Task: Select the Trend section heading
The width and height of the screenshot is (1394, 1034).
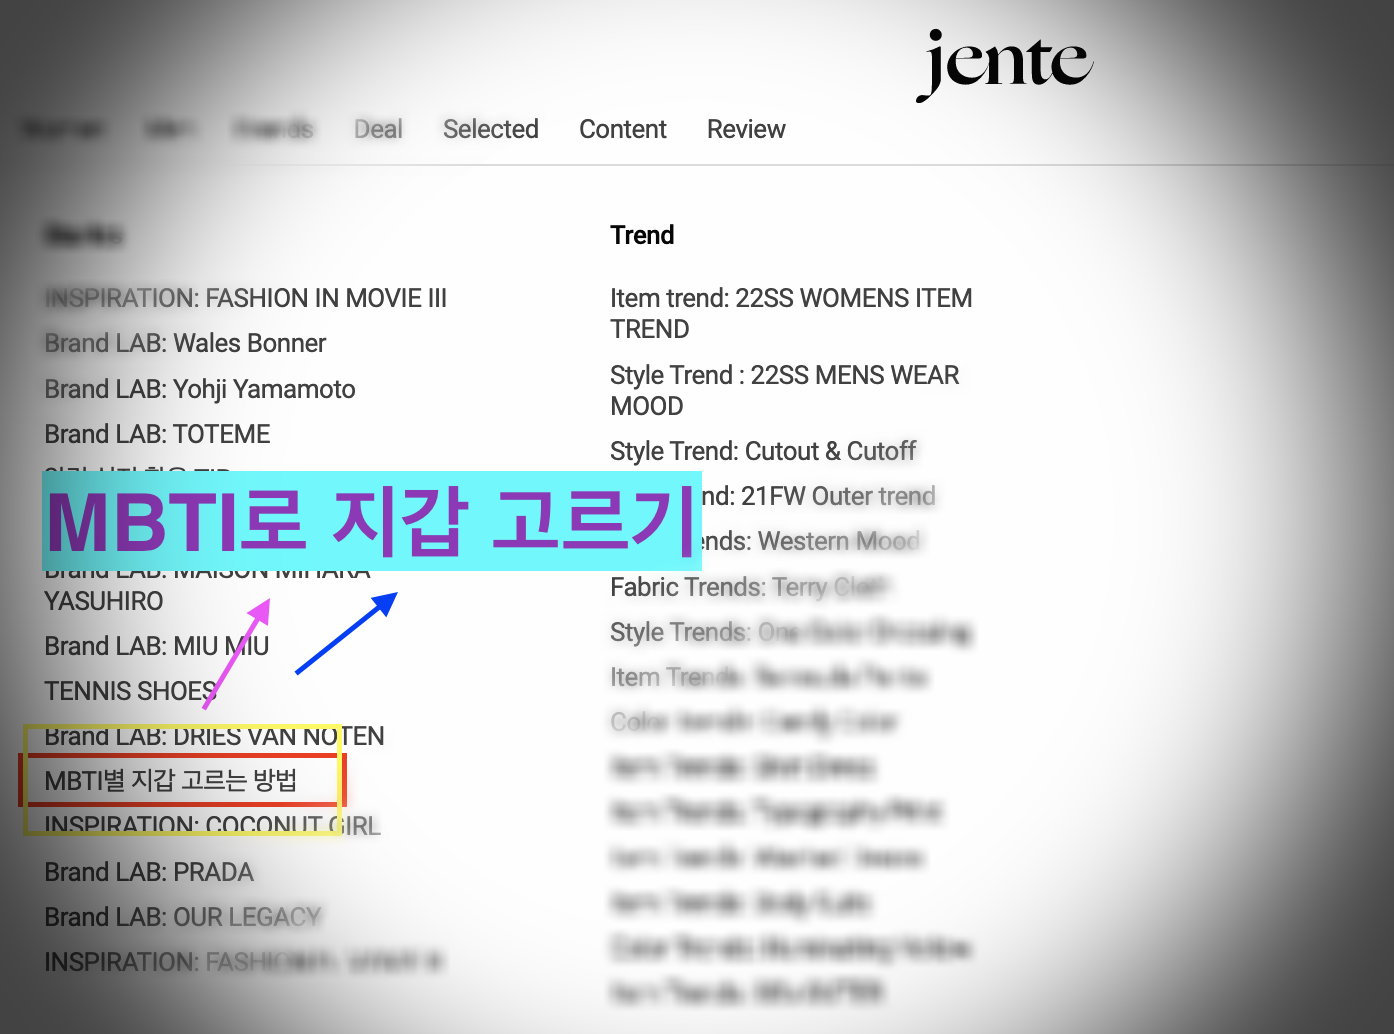Action: pos(642,235)
